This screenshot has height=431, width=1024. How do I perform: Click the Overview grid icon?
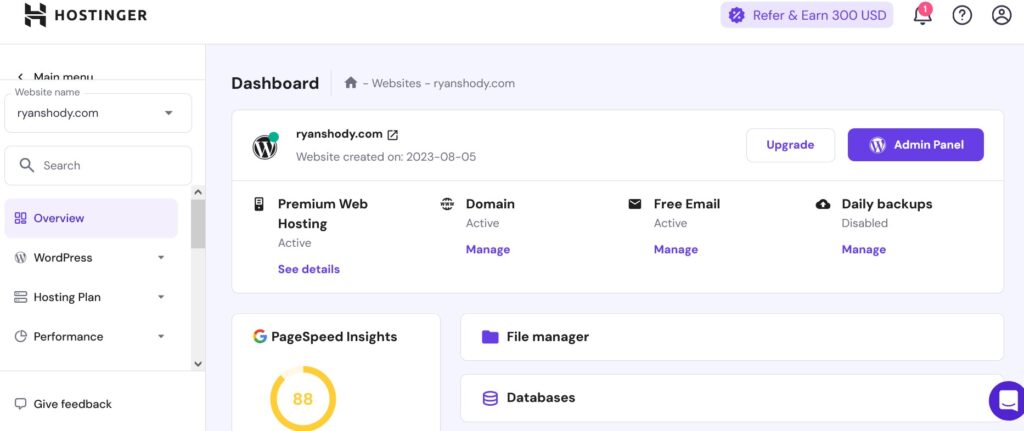(x=20, y=218)
